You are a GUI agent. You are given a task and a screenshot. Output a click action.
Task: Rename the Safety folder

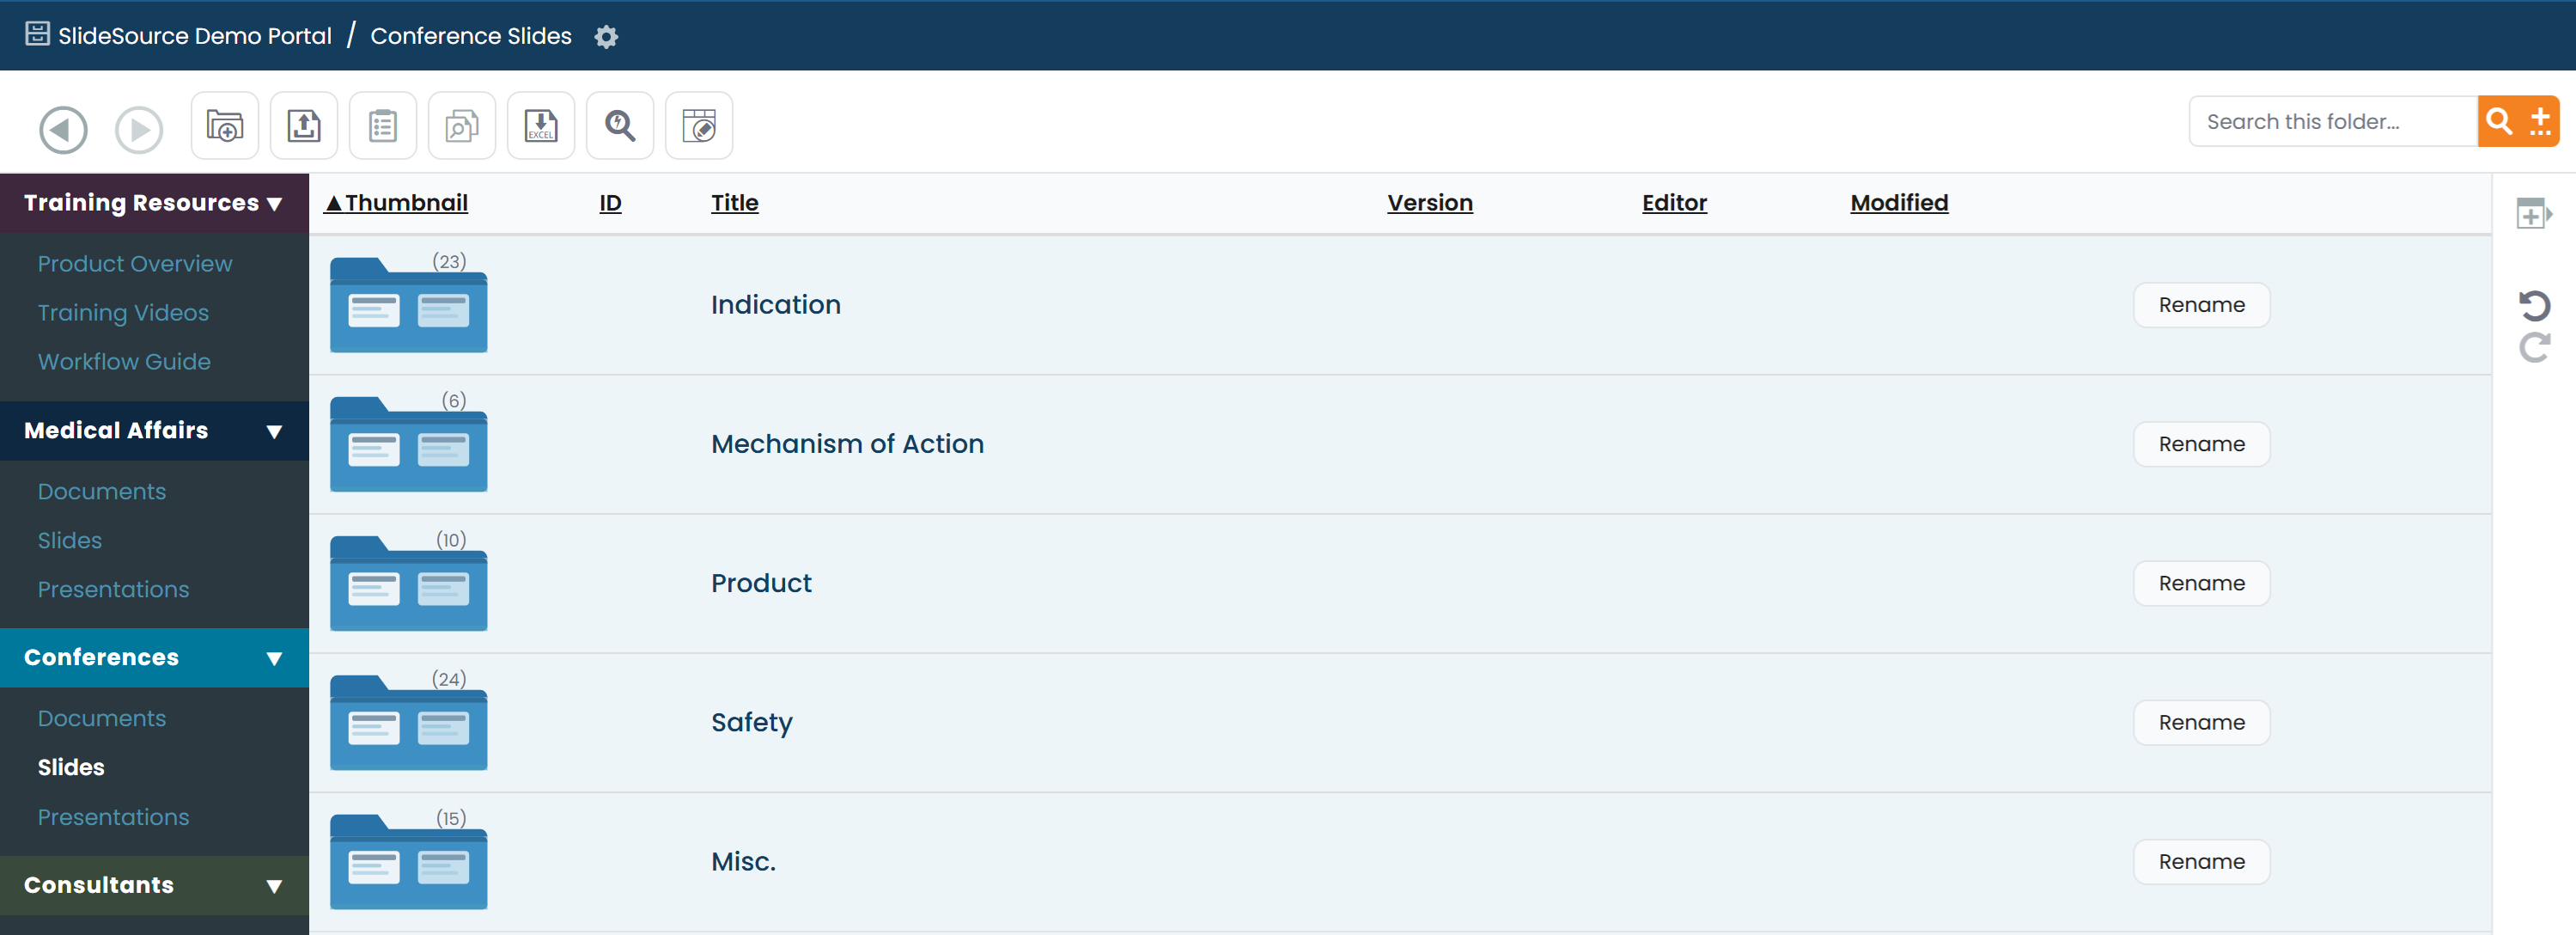coord(2202,722)
